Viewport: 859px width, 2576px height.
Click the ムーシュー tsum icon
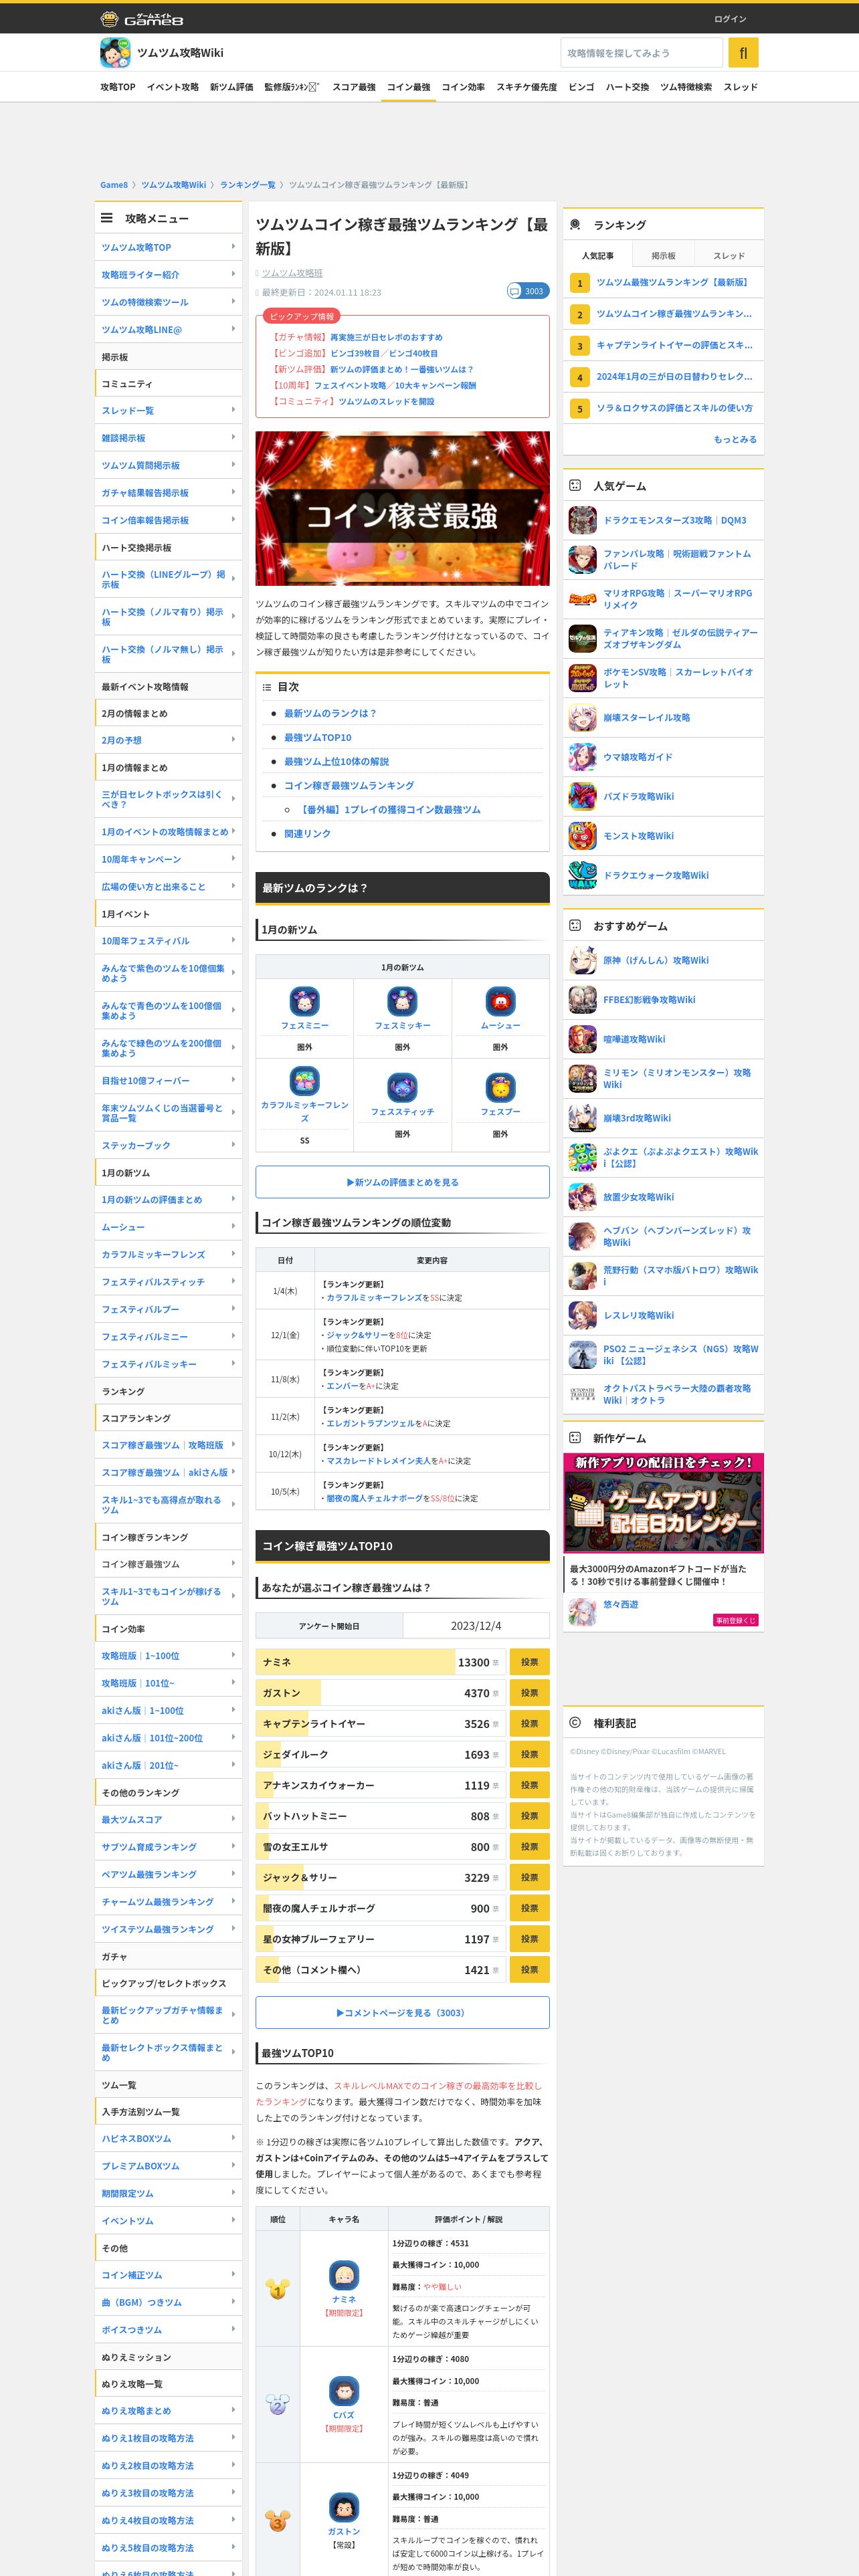[500, 1000]
